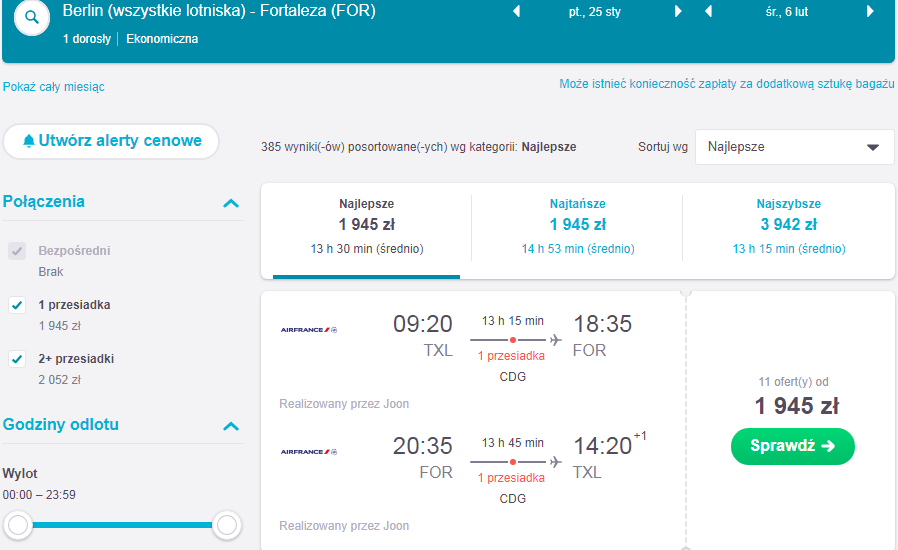Toggle the Bezpośredni checkbox
The image size is (898, 550).
pos(17,250)
